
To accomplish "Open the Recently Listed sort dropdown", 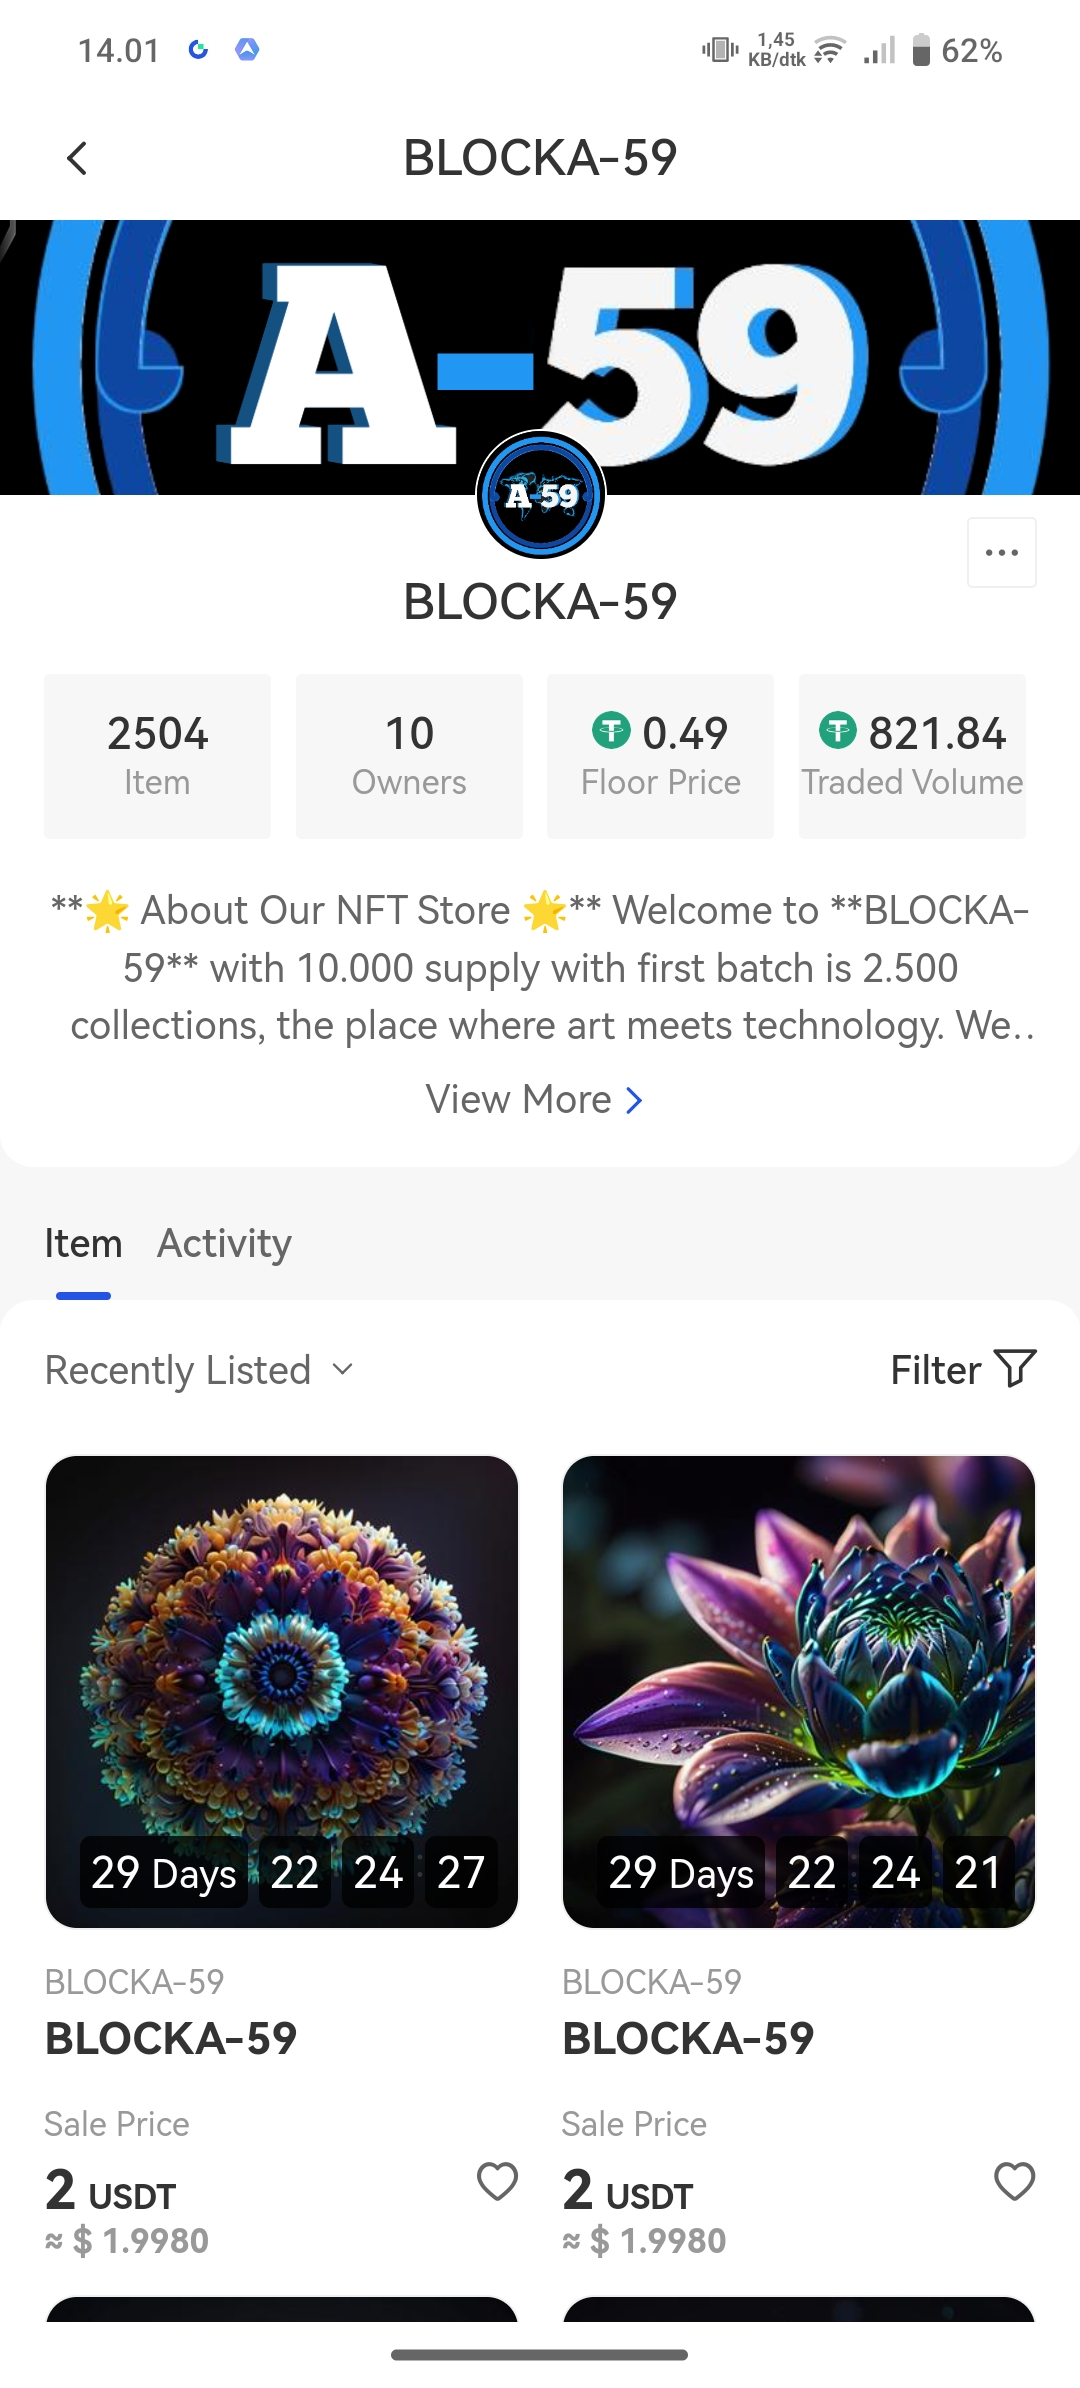I will (200, 1370).
